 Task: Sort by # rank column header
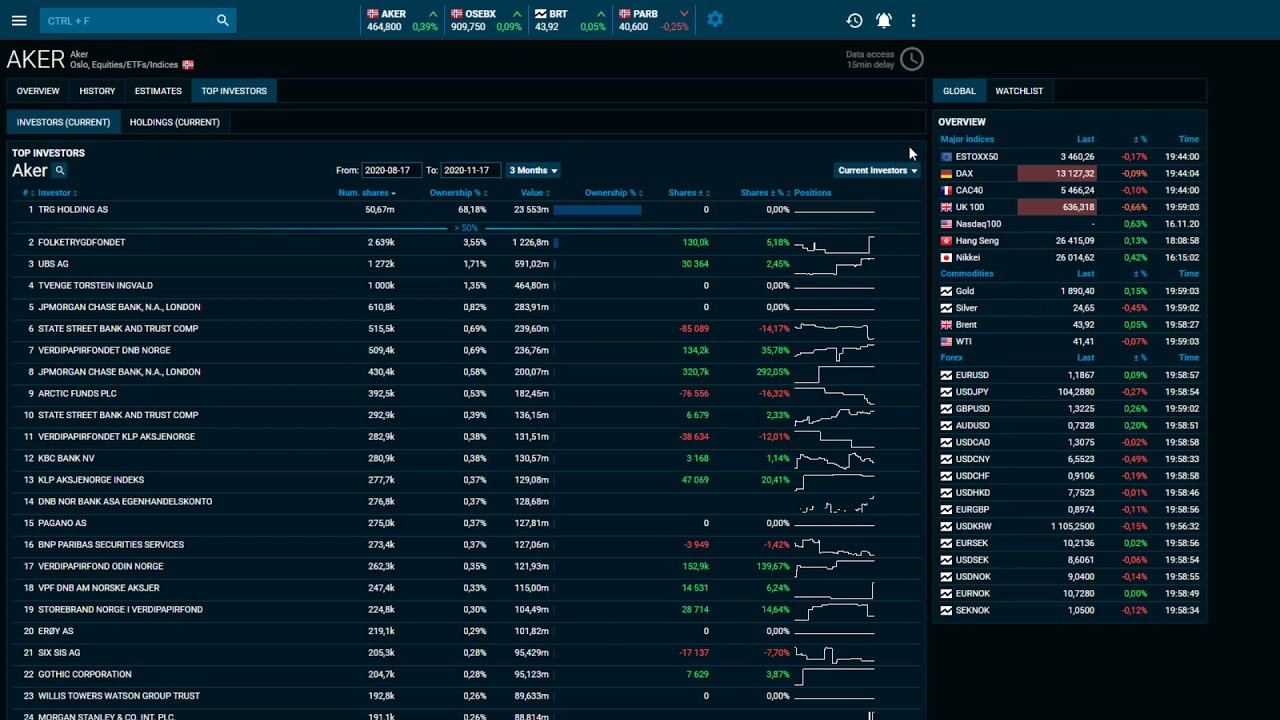pos(26,193)
